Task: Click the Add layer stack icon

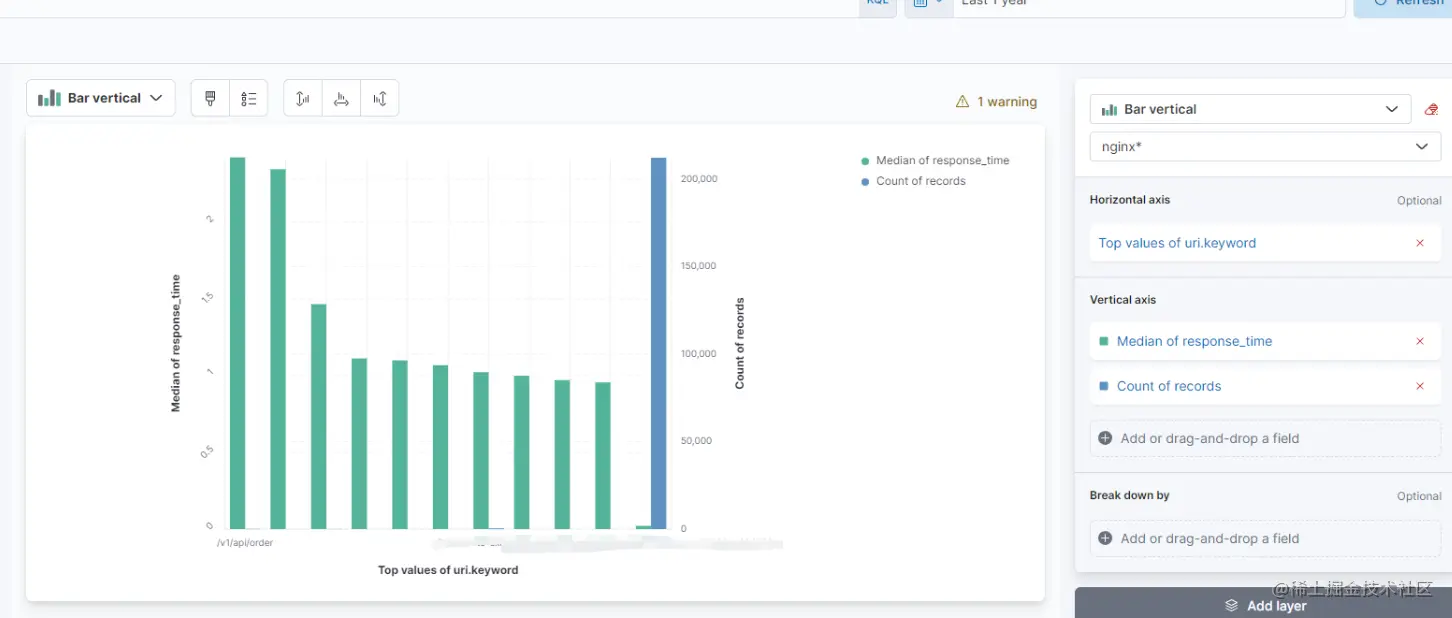Action: click(1232, 605)
